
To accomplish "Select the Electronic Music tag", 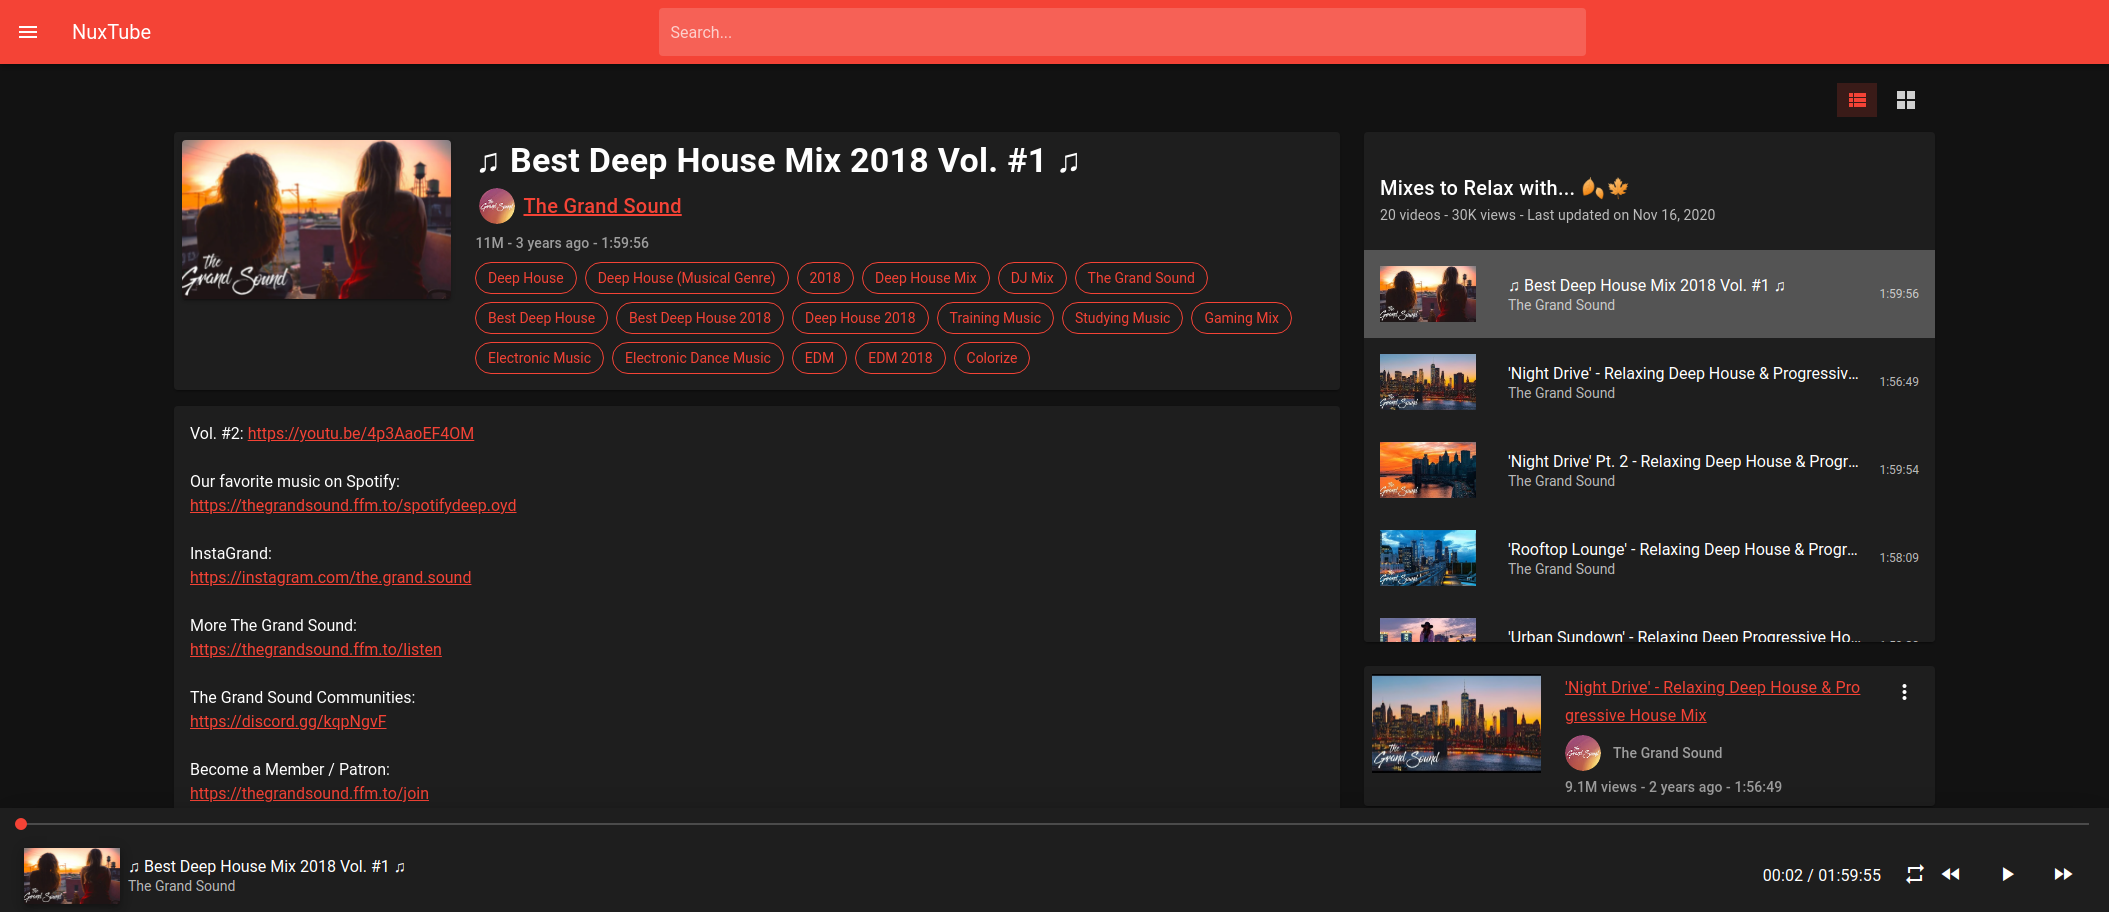I will 539,358.
